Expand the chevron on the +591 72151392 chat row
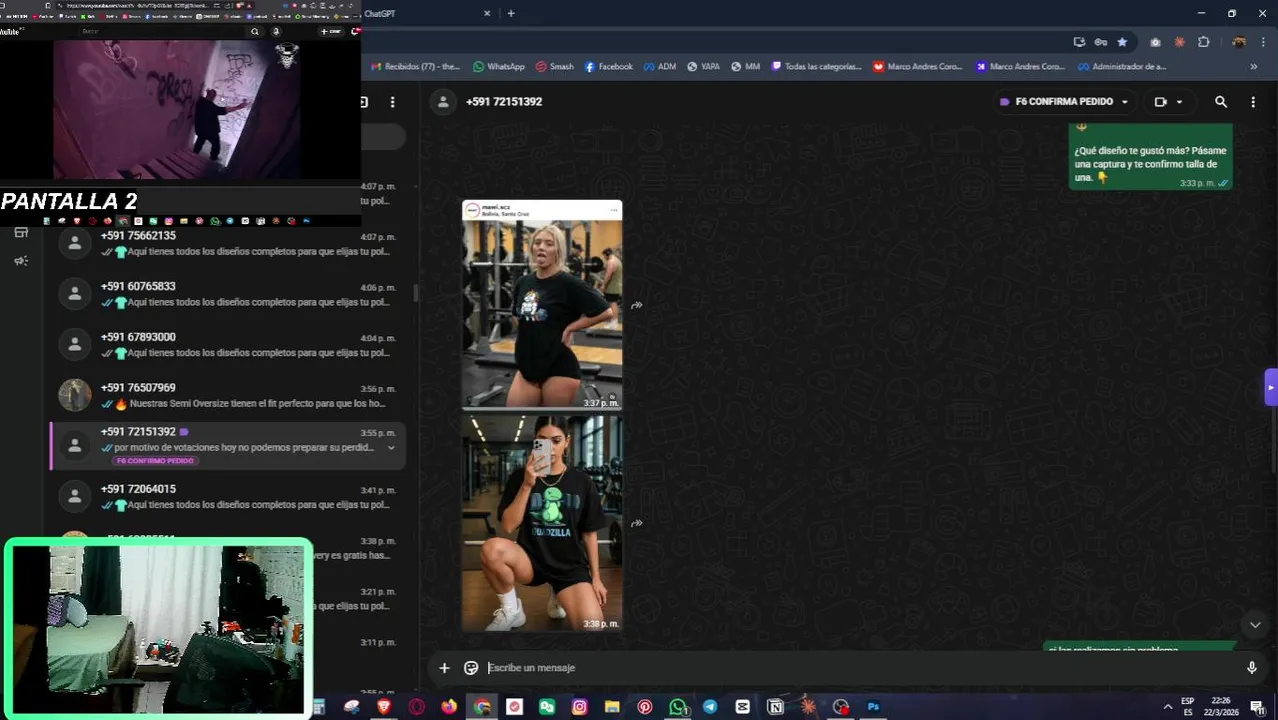The width and height of the screenshot is (1278, 720). pos(391,448)
